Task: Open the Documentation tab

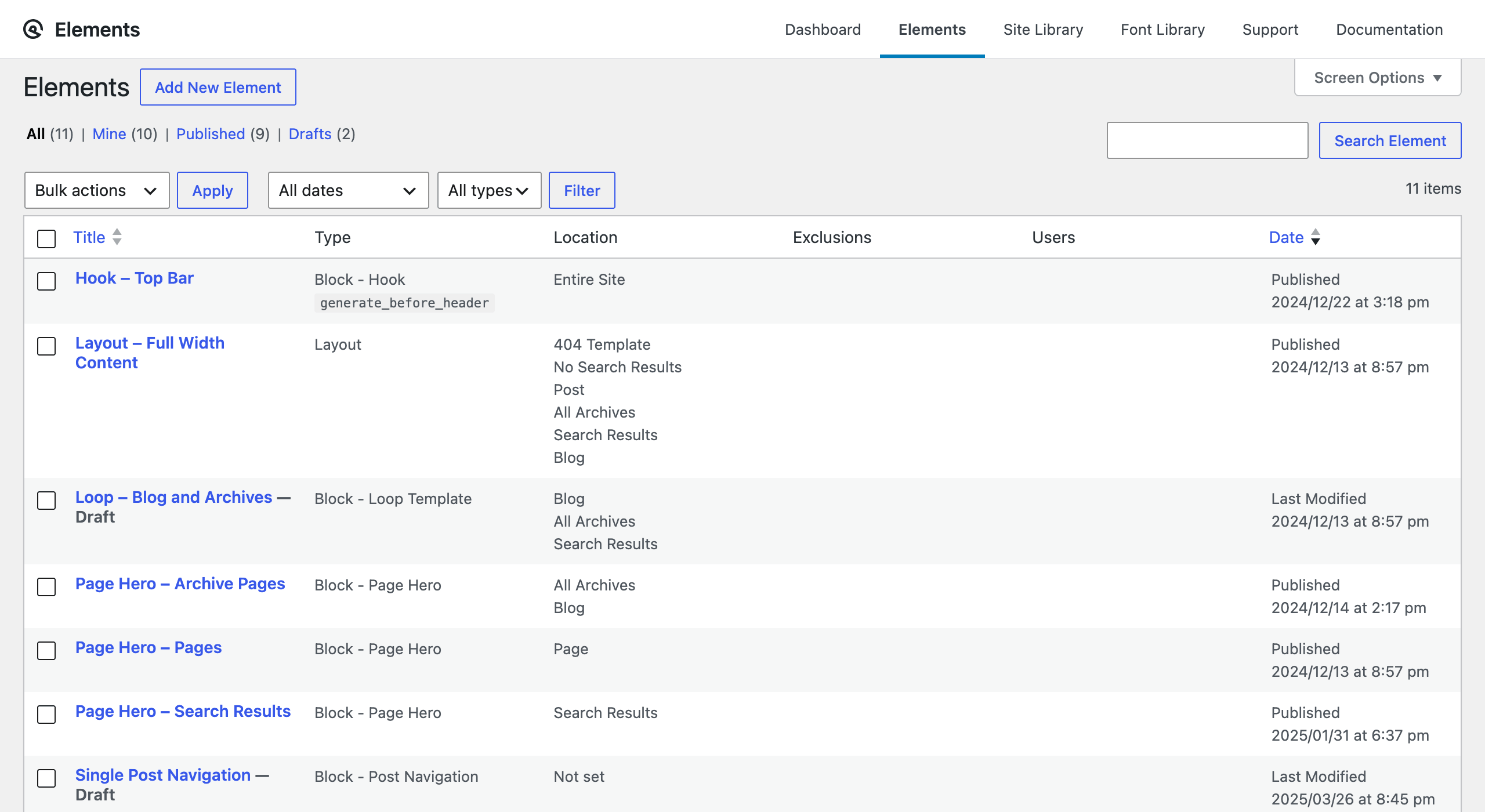Action: click(1389, 29)
